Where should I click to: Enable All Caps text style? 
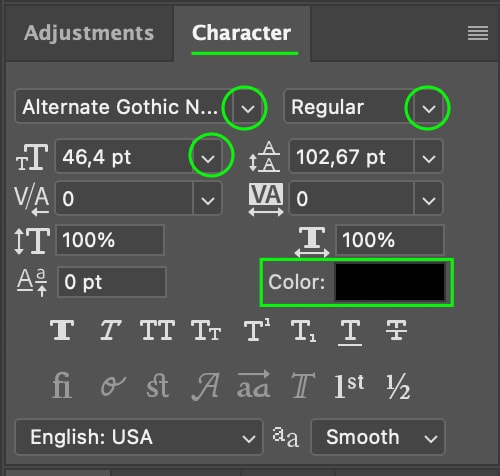pyautogui.click(x=158, y=330)
